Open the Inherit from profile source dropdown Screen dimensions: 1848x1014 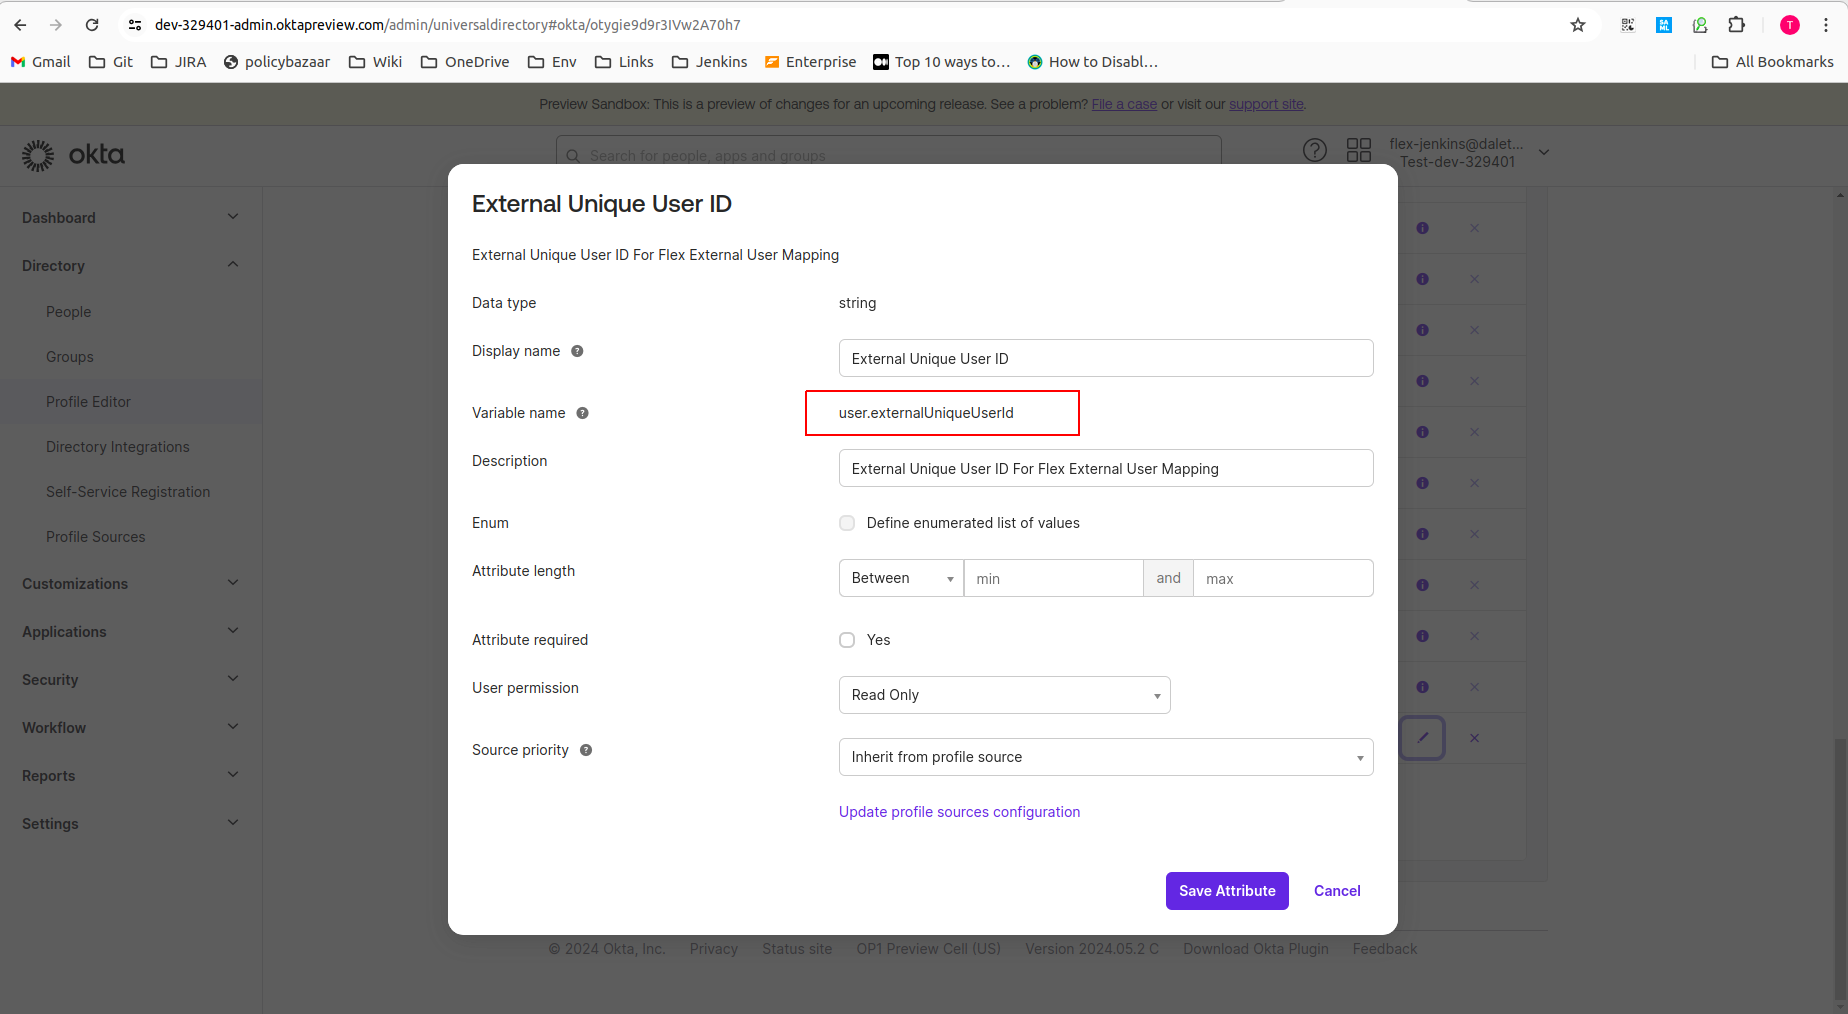(1105, 757)
